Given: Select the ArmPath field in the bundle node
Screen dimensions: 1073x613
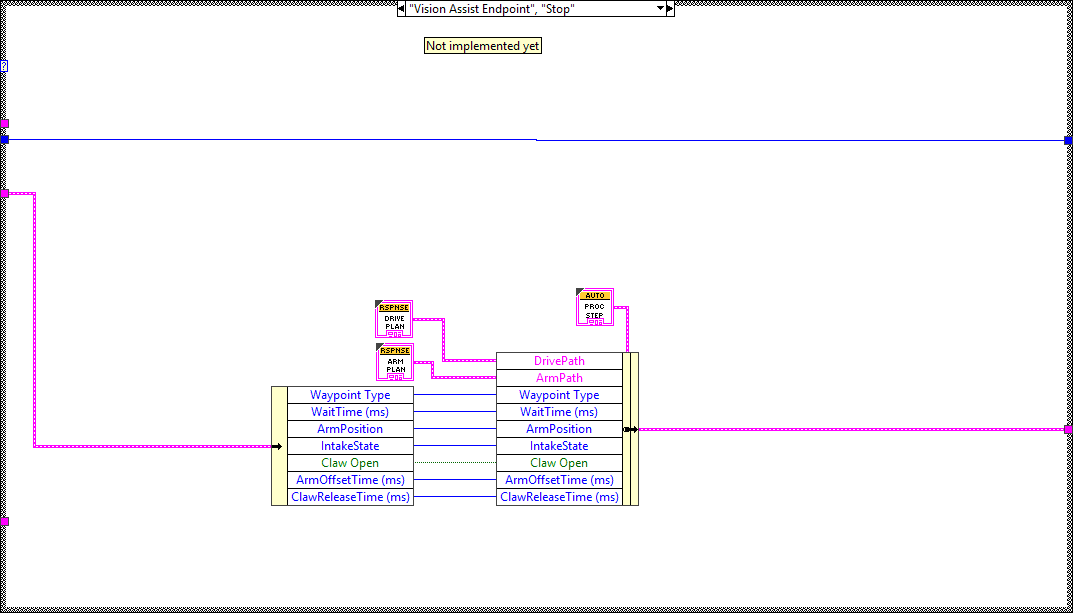Looking at the screenshot, I should click(559, 377).
